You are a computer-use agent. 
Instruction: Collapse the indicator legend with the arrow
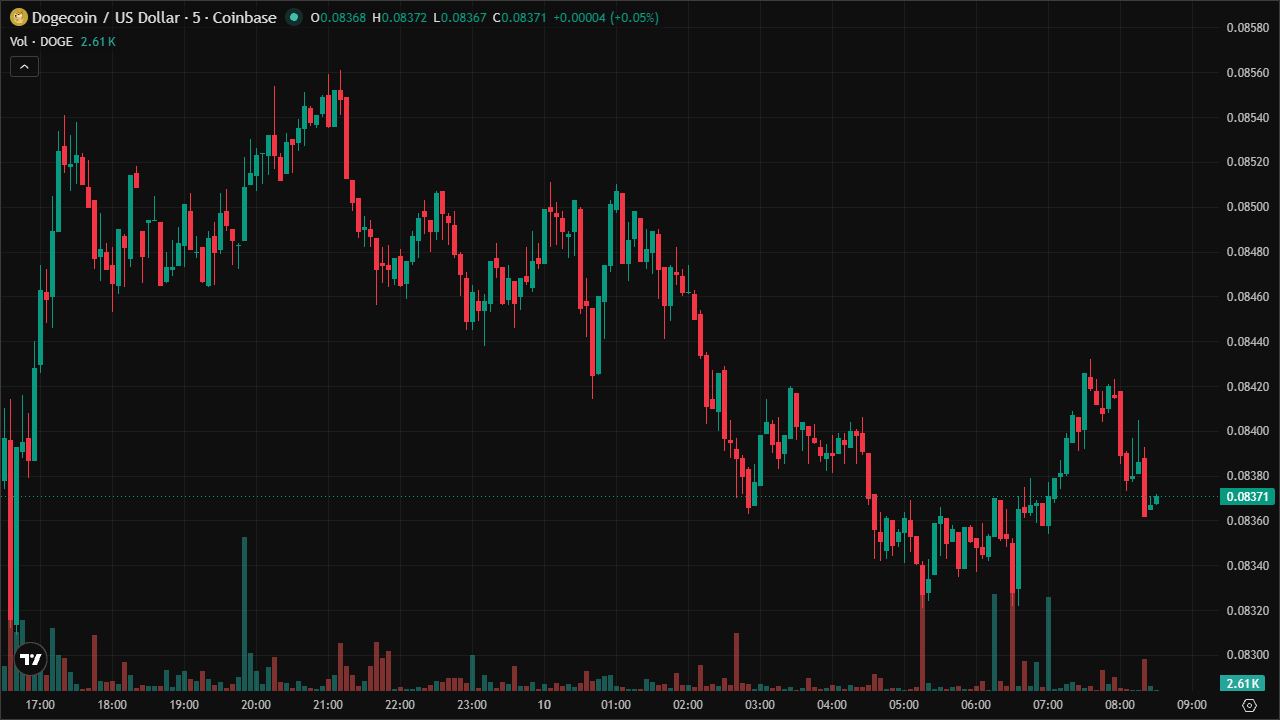(x=24, y=67)
